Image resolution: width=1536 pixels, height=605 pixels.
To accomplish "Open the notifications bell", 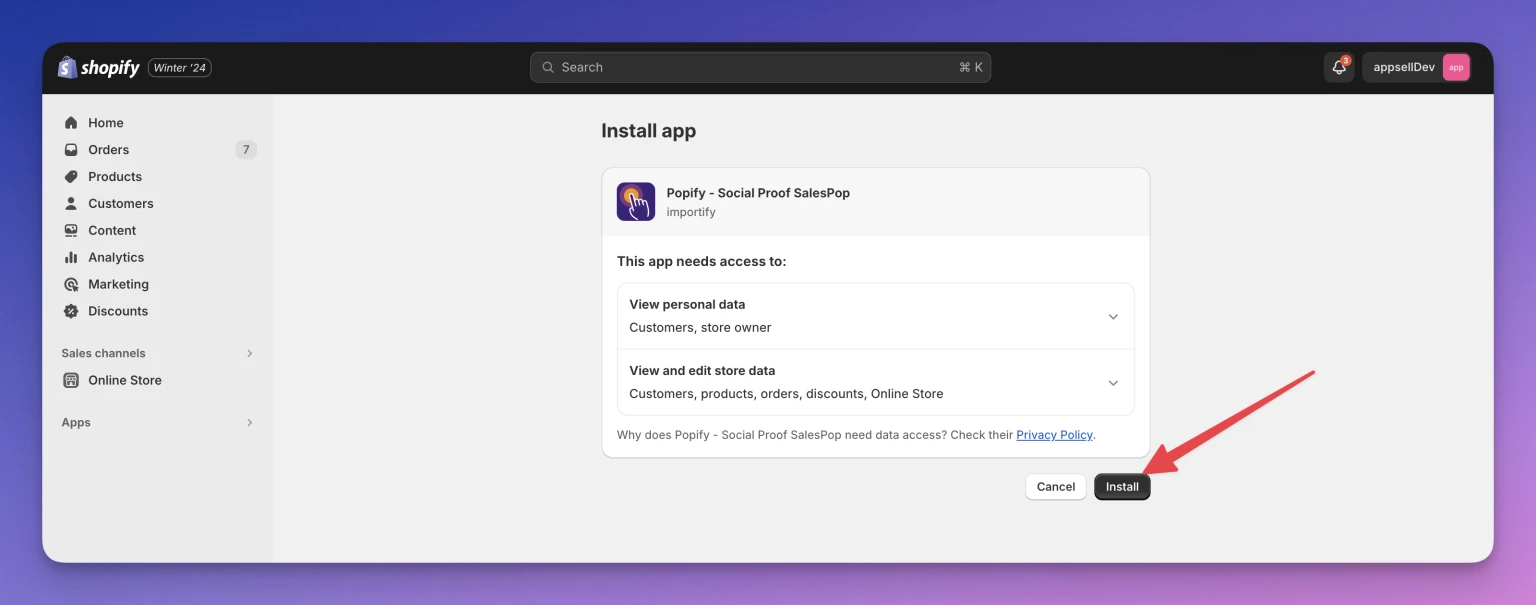I will (x=1339, y=67).
